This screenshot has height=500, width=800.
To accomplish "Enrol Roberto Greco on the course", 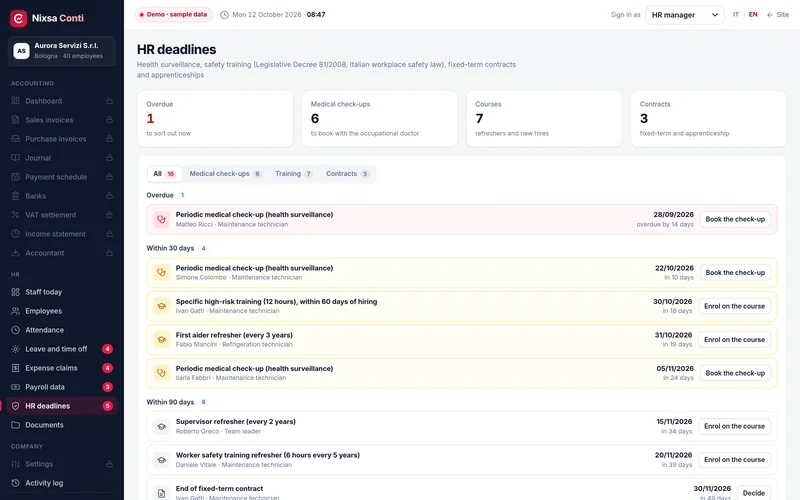I will click(x=734, y=427).
